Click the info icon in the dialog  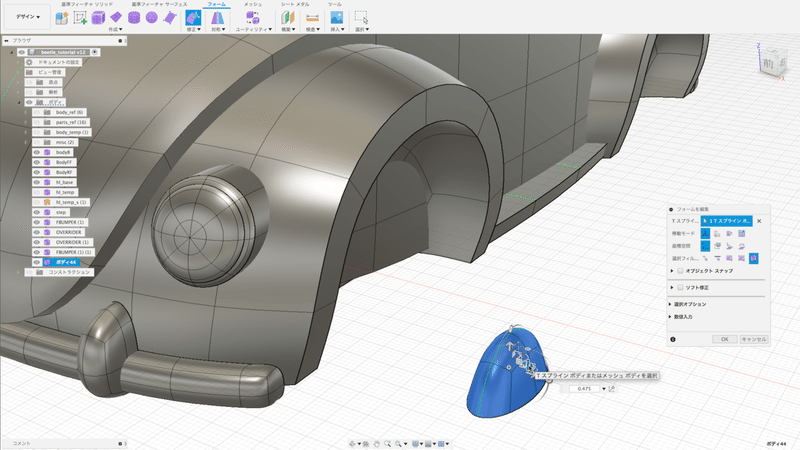click(x=672, y=339)
